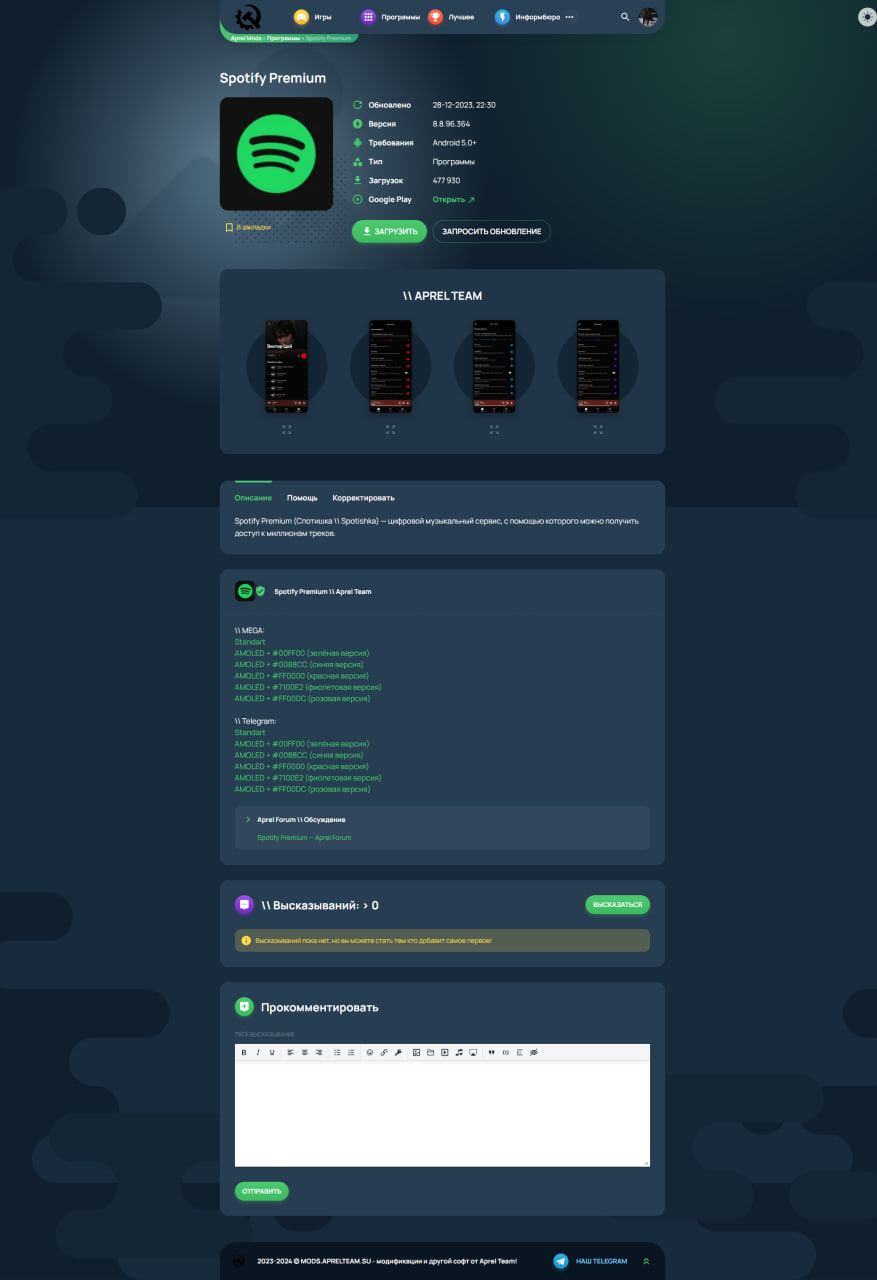The image size is (877, 1280).
Task: Click the purple comments icon beside Высказываний
Action: (x=244, y=905)
